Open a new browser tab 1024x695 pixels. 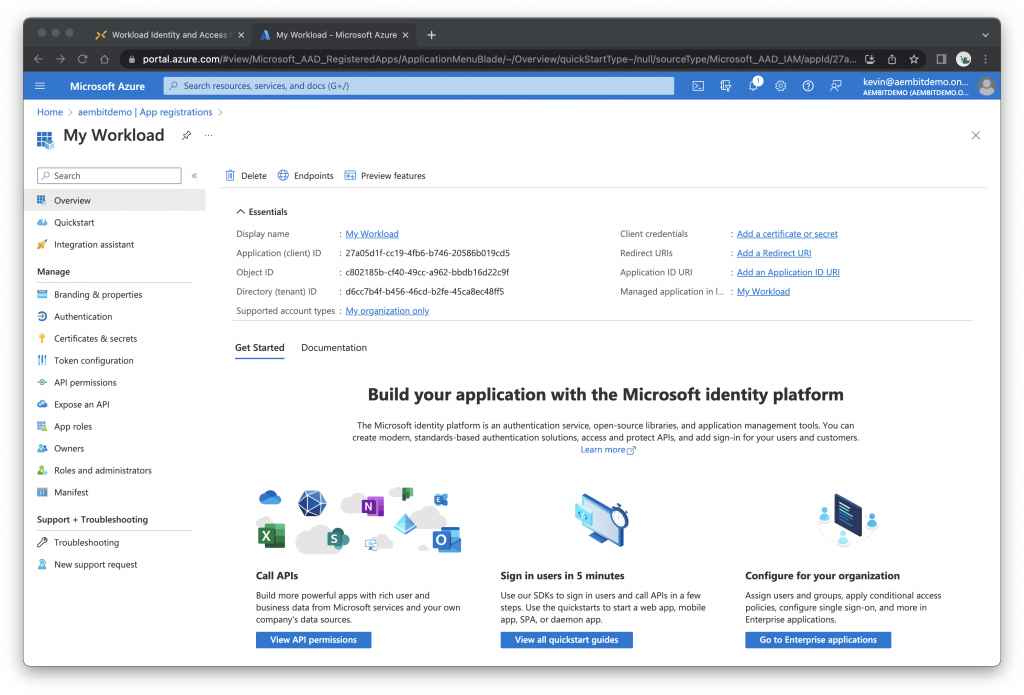coord(431,35)
